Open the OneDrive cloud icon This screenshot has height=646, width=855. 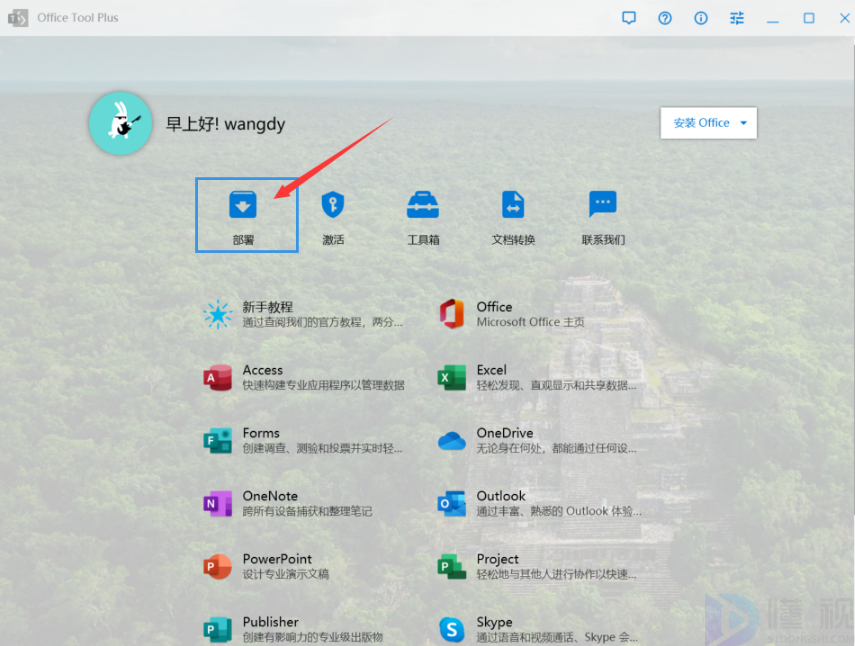click(x=452, y=440)
